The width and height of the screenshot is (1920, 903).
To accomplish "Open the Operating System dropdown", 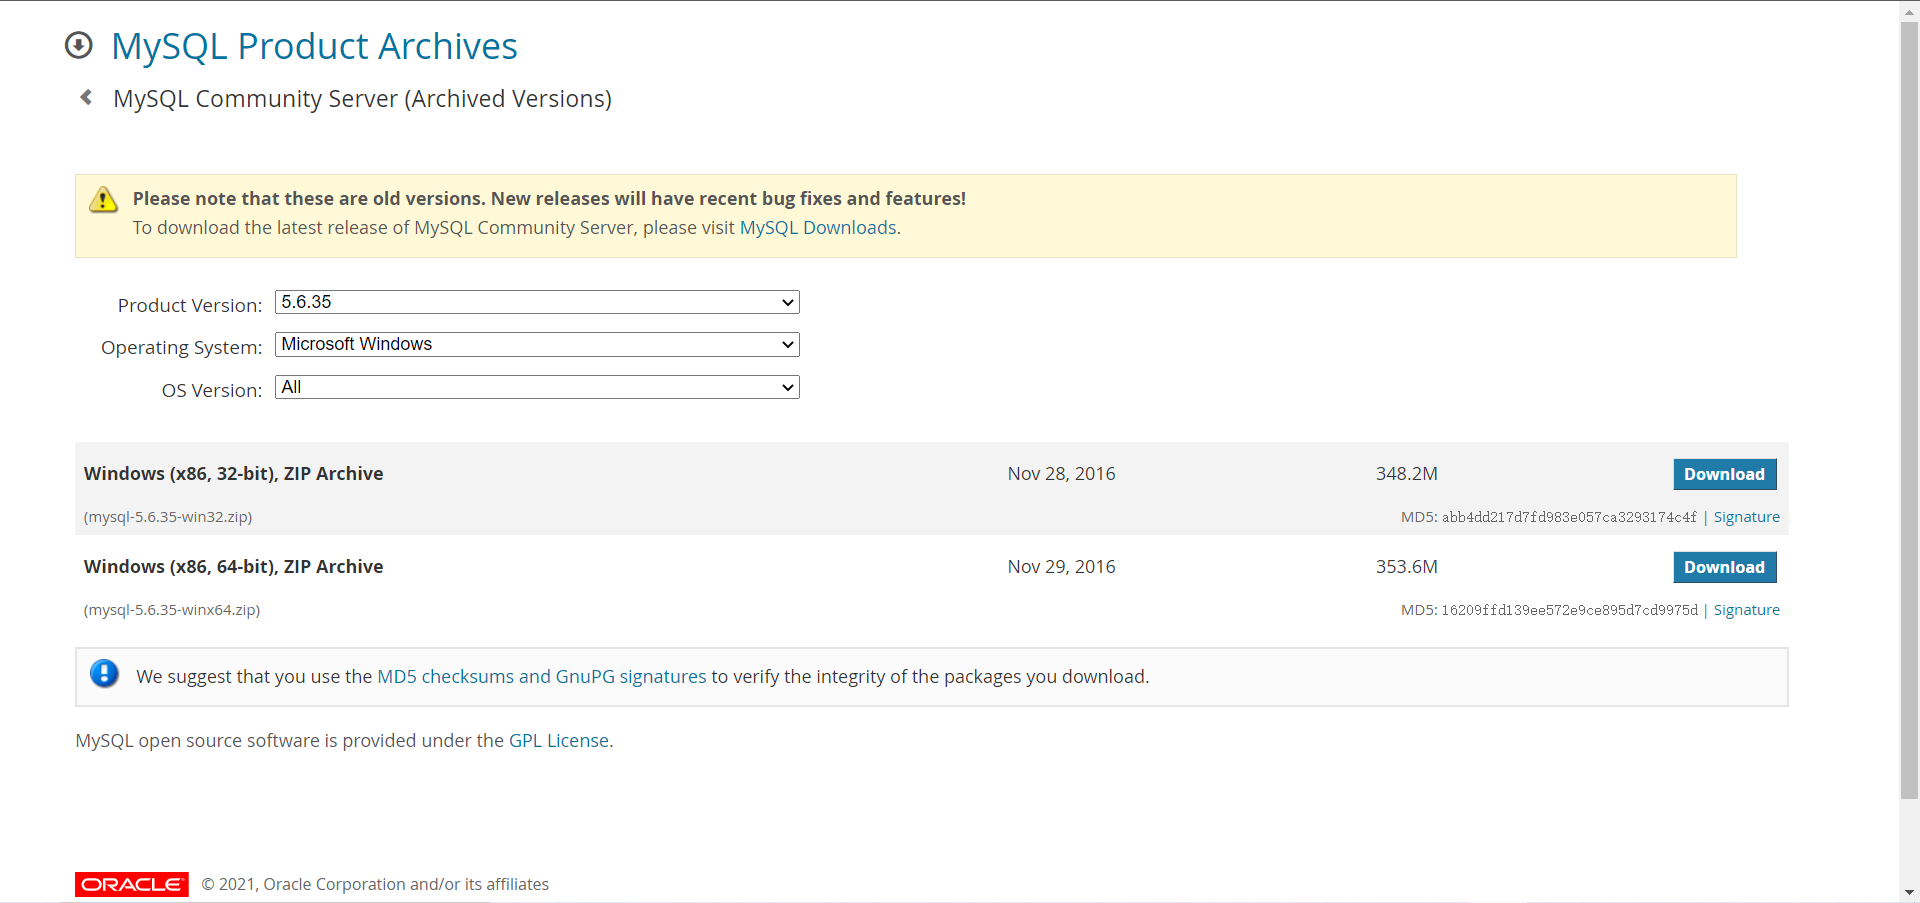I will [x=537, y=344].
